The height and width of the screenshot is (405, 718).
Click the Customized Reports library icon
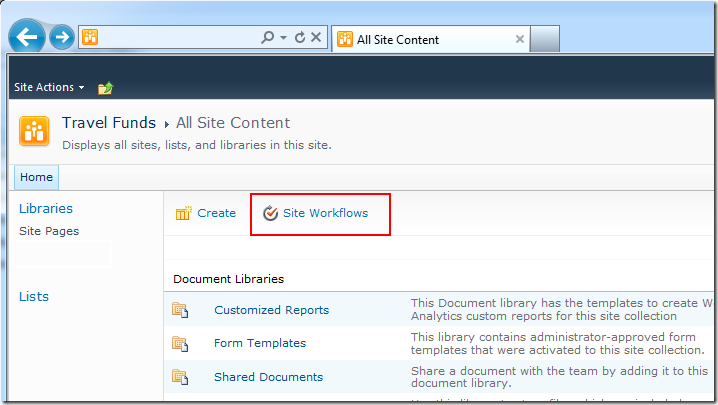click(180, 310)
